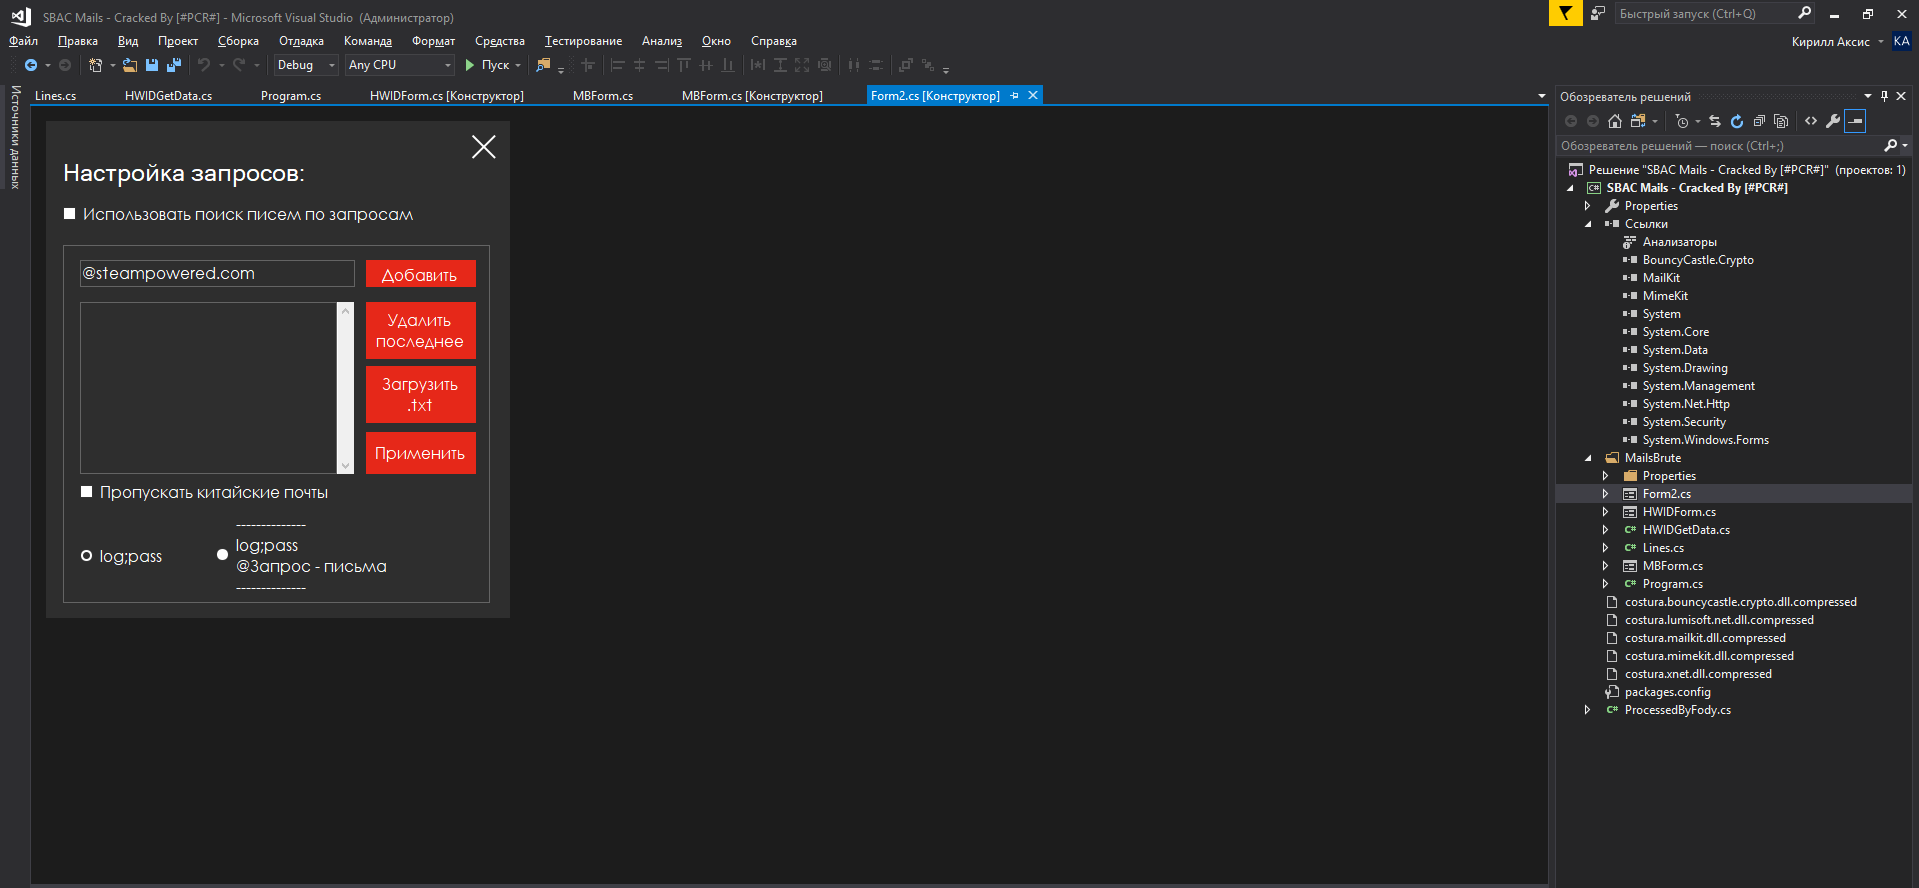Select the lone 'log;pass' radio button
This screenshot has width=1919, height=888.
click(86, 556)
